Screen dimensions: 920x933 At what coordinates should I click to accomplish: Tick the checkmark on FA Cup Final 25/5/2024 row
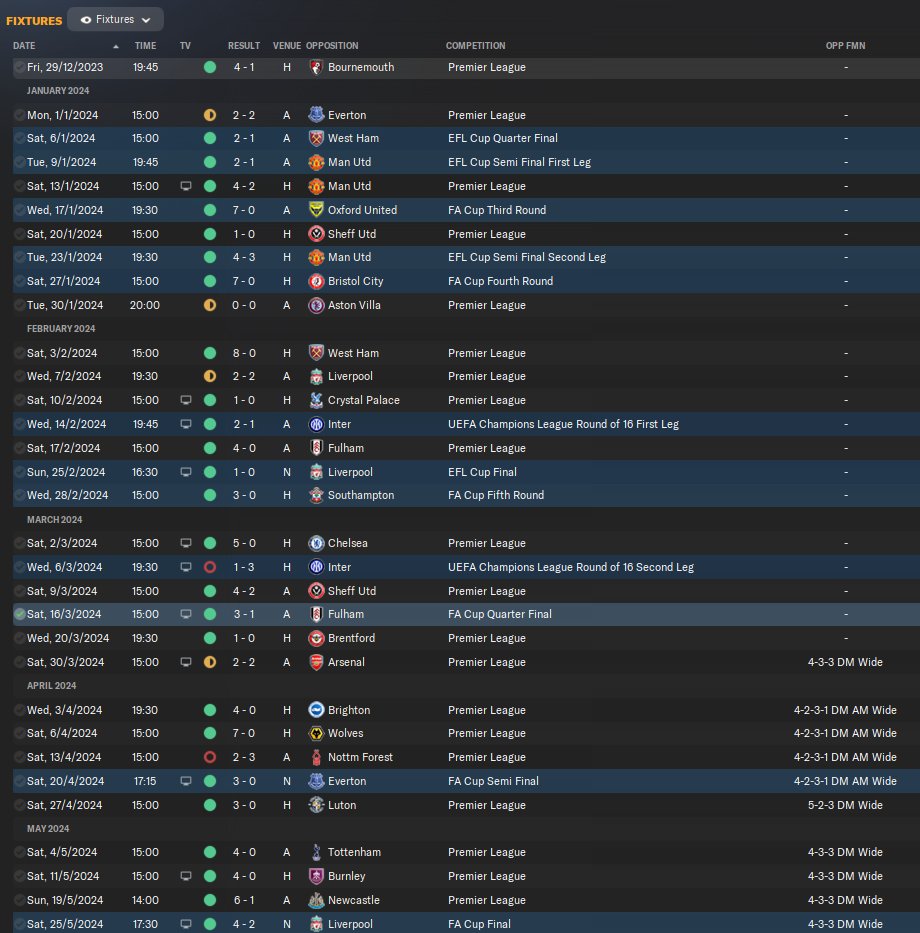20,924
